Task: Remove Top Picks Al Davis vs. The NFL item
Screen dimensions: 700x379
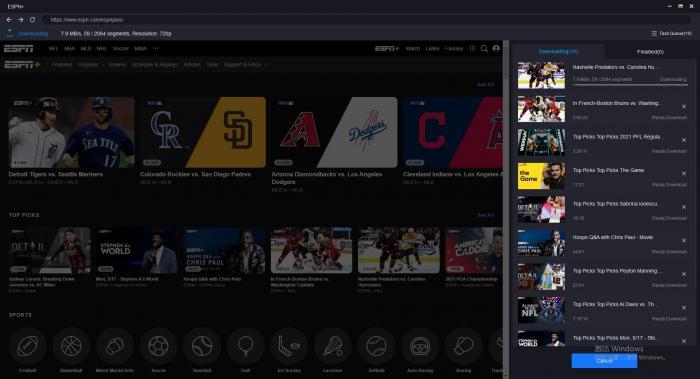Action: pyautogui.click(x=684, y=307)
